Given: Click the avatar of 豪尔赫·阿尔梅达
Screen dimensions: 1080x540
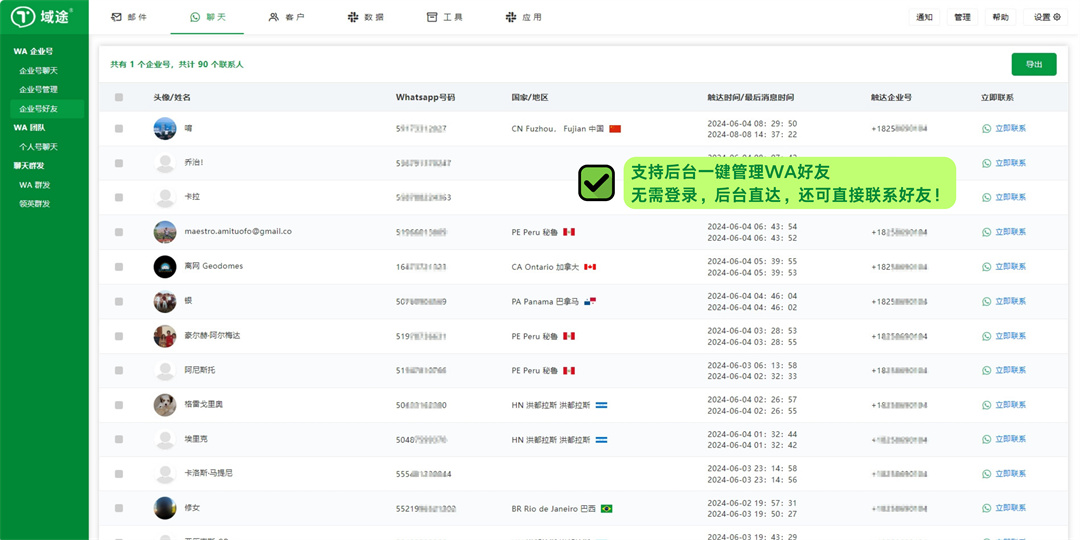Looking at the screenshot, I should (165, 336).
